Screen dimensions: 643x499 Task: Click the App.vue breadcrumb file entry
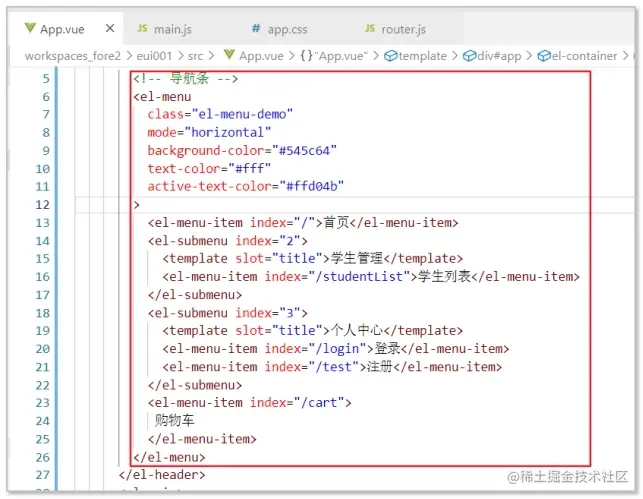pos(261,56)
